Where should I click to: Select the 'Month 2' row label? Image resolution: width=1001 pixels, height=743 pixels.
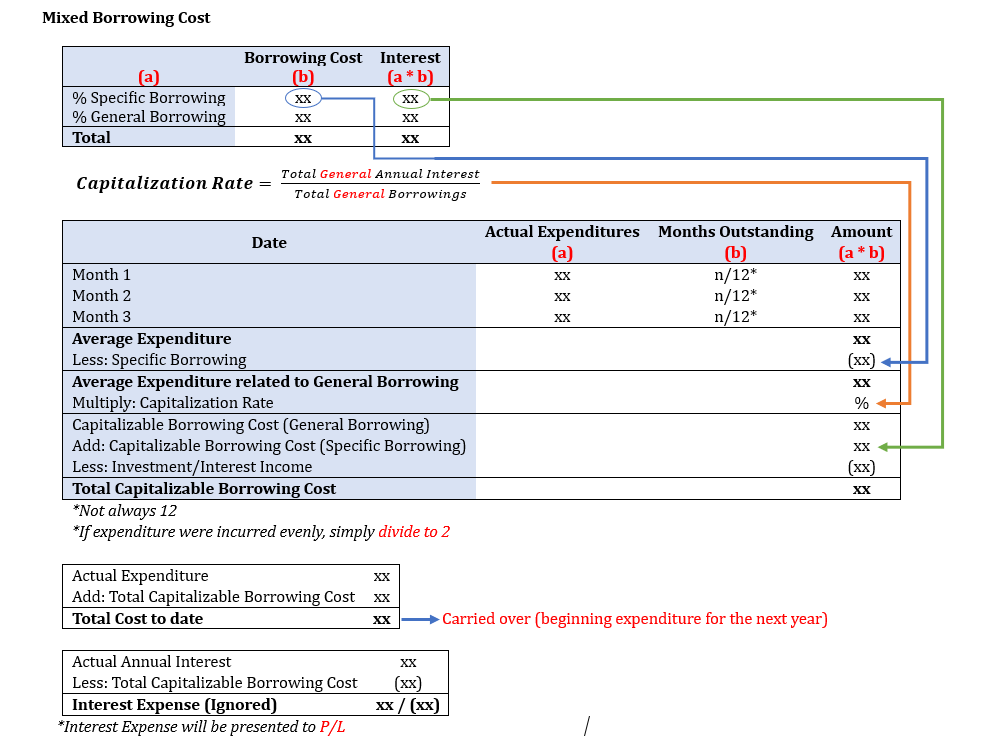click(101, 296)
